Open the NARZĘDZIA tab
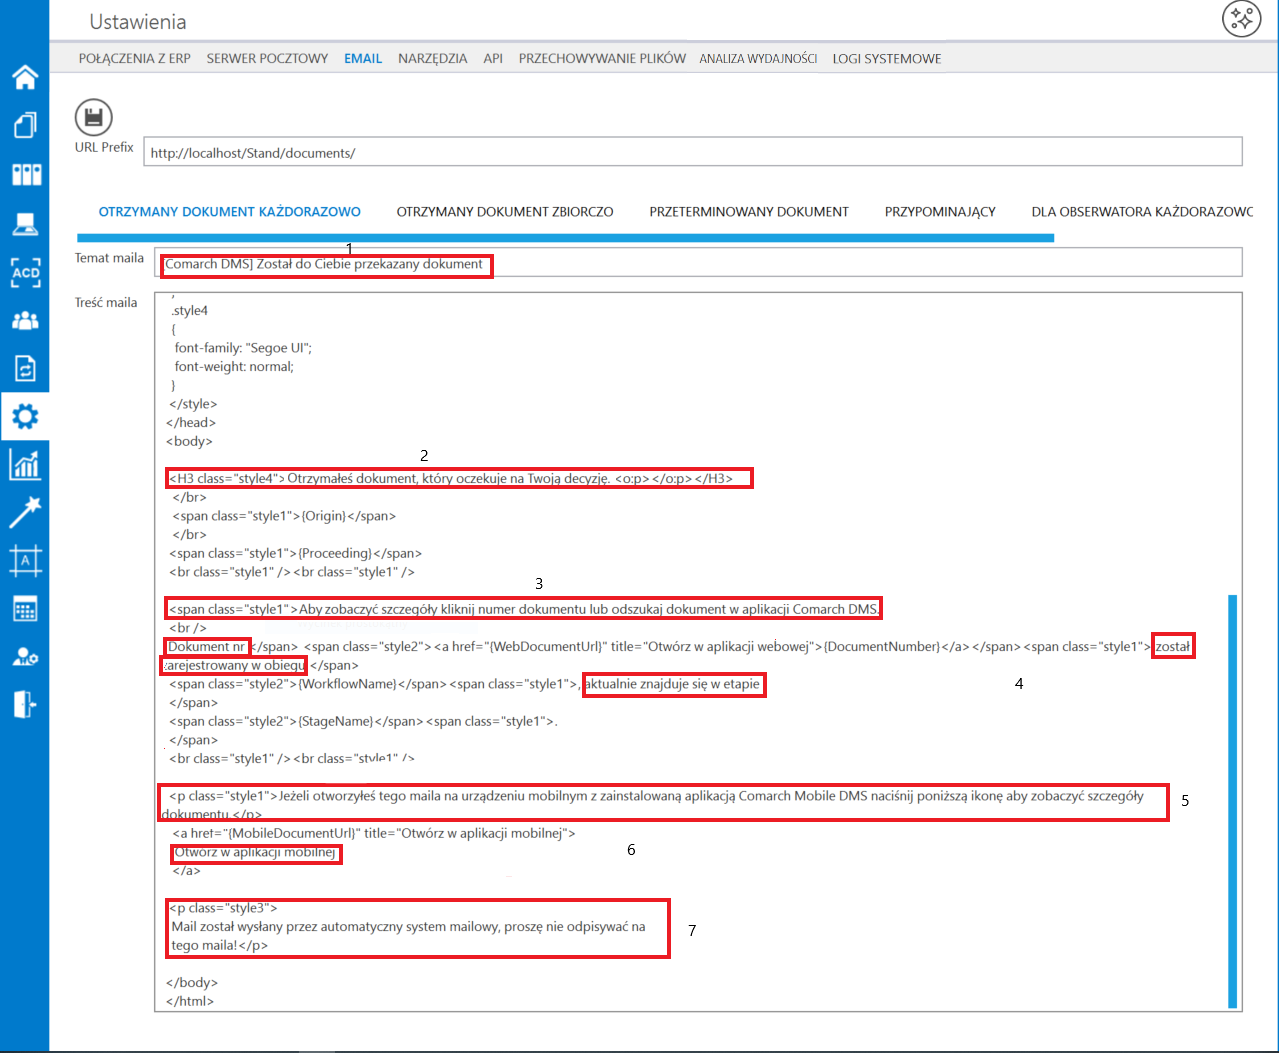Viewport: 1279px width, 1053px height. [433, 58]
